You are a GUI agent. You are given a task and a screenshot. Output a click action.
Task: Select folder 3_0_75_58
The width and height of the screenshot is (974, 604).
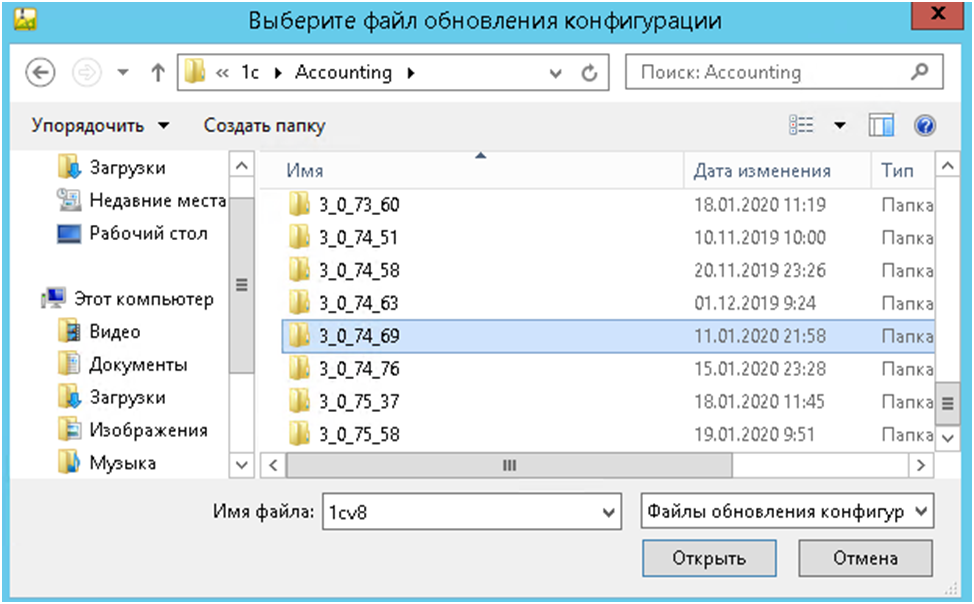click(609, 434)
